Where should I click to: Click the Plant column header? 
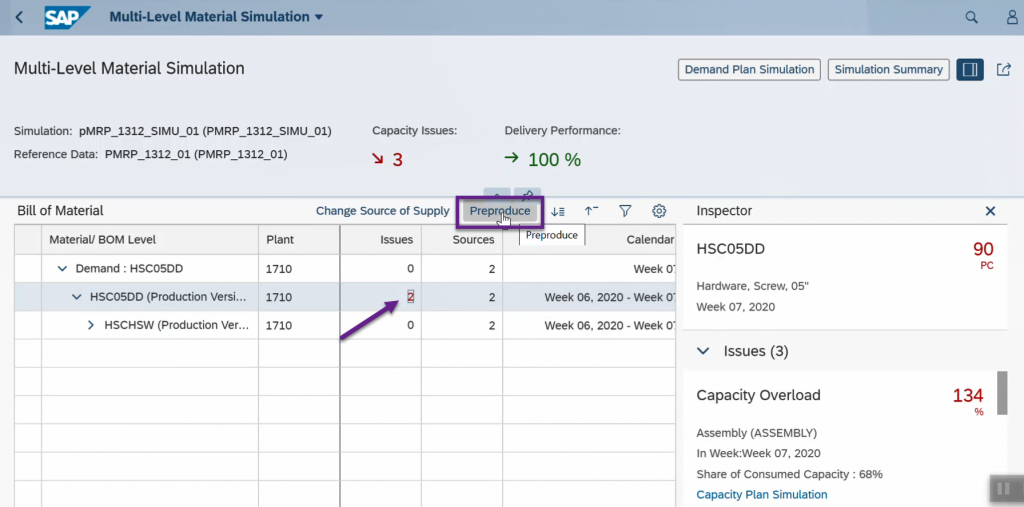coord(299,240)
